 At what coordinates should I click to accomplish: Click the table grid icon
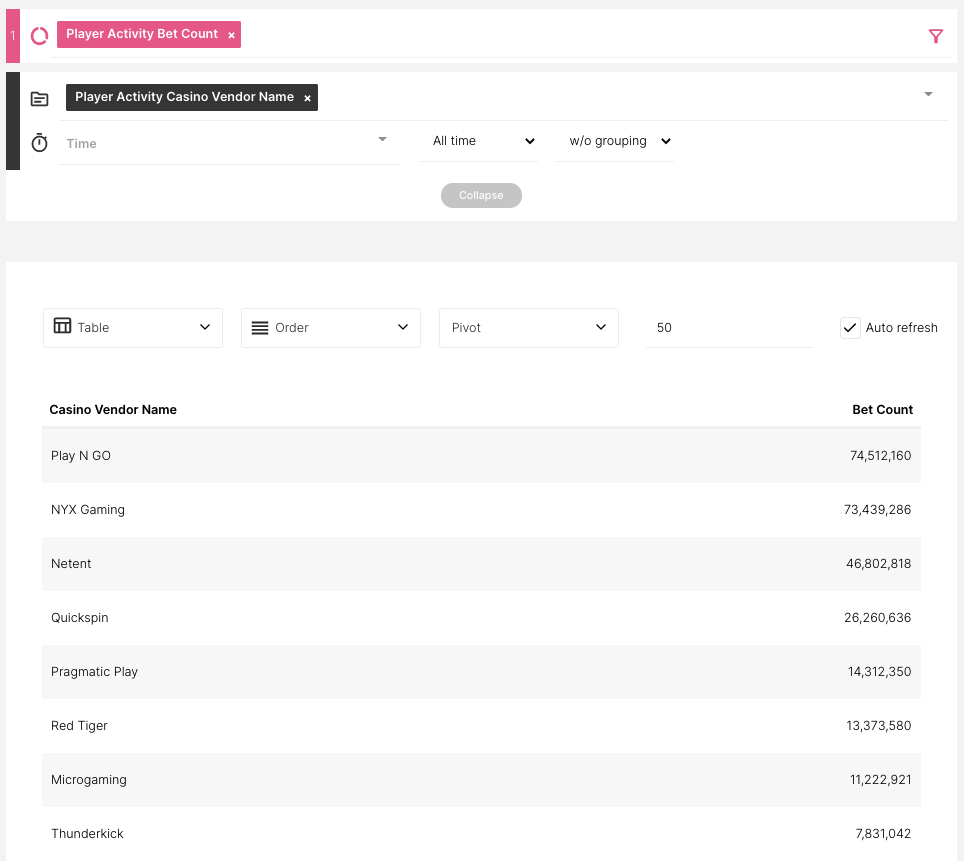(x=62, y=327)
